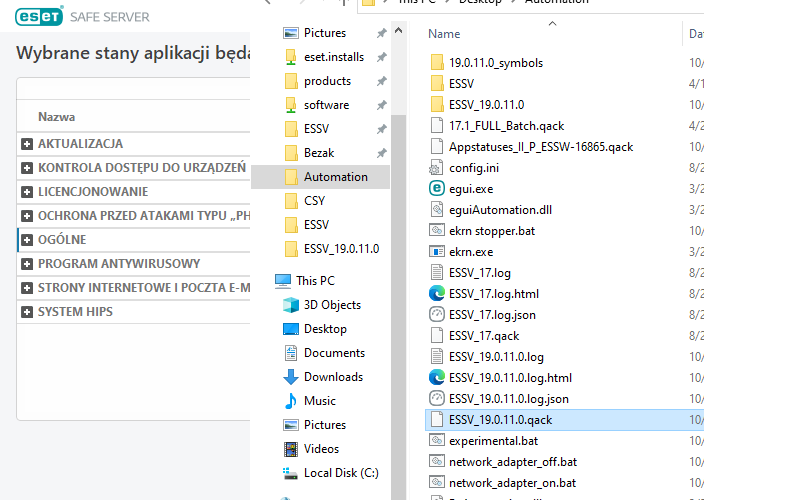Select the Nazwa column header

[57, 117]
